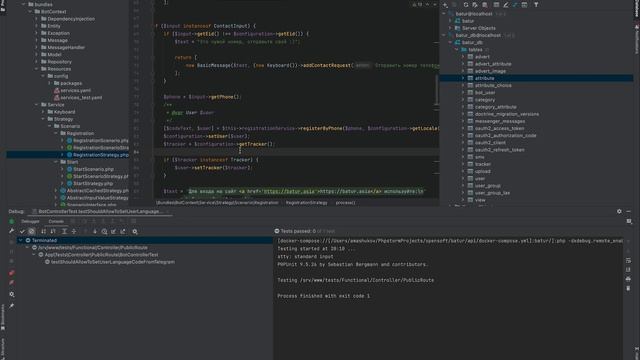Toggle mute breakpoints in debug sidebar
This screenshot has height=360, width=640.
point(11,282)
